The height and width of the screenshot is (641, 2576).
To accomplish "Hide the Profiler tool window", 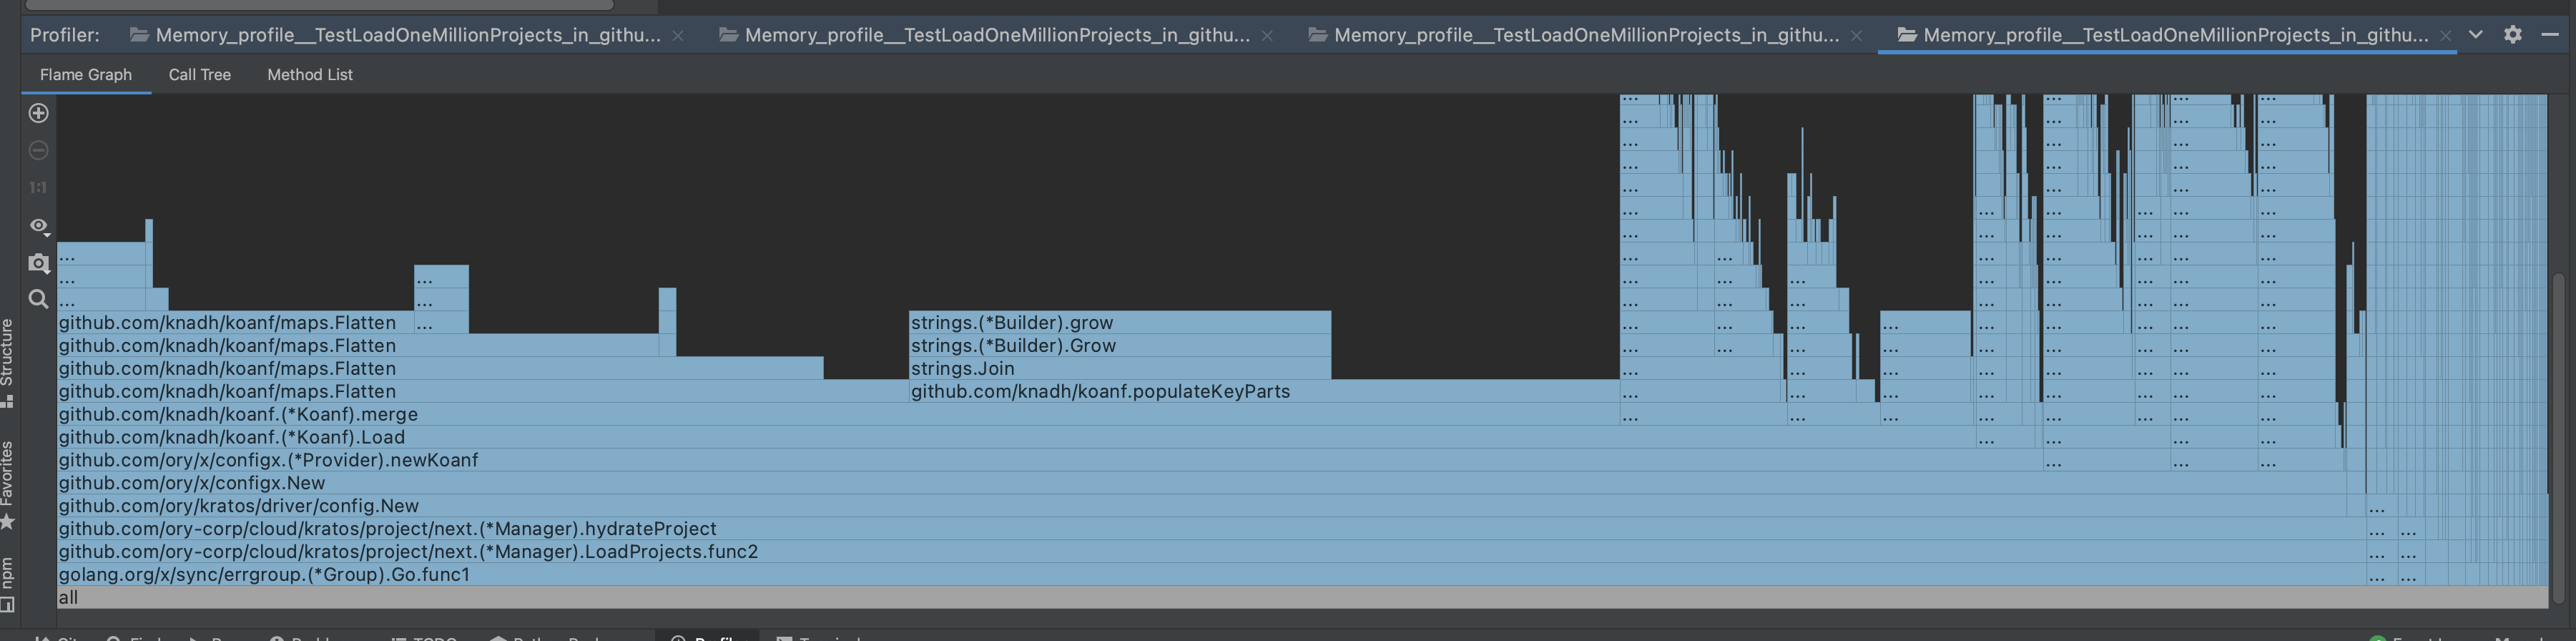I will click(2550, 34).
